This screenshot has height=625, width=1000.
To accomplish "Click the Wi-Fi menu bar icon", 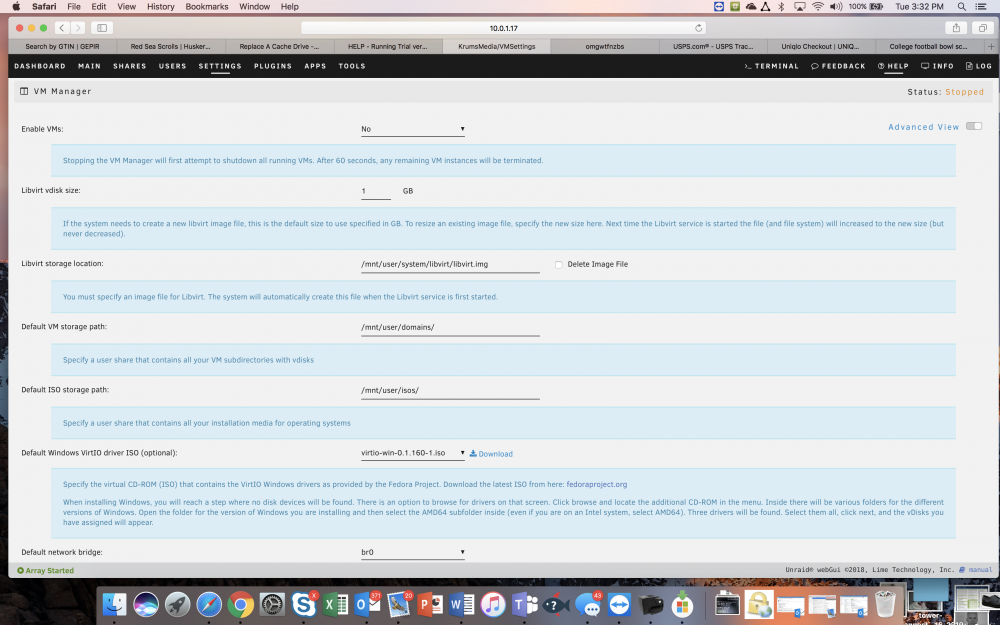I will click(818, 6).
